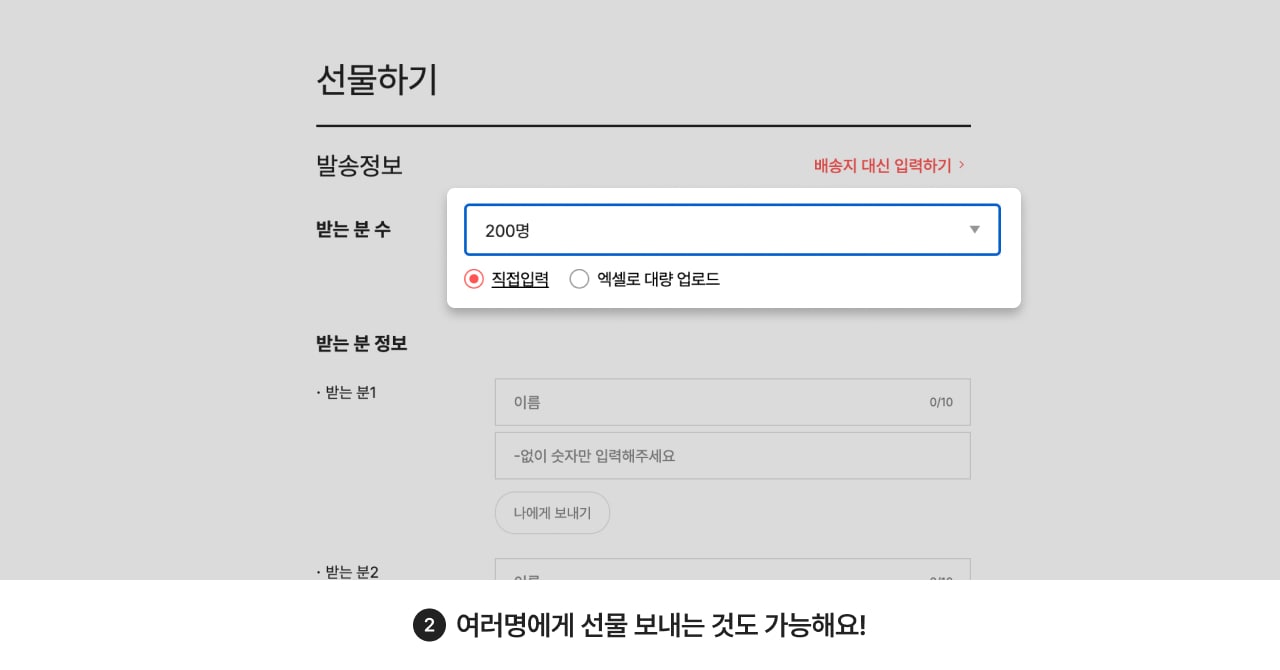The image size is (1280, 670).
Task: Focus the 이름 field for 받는 분1
Action: pyautogui.click(x=732, y=402)
